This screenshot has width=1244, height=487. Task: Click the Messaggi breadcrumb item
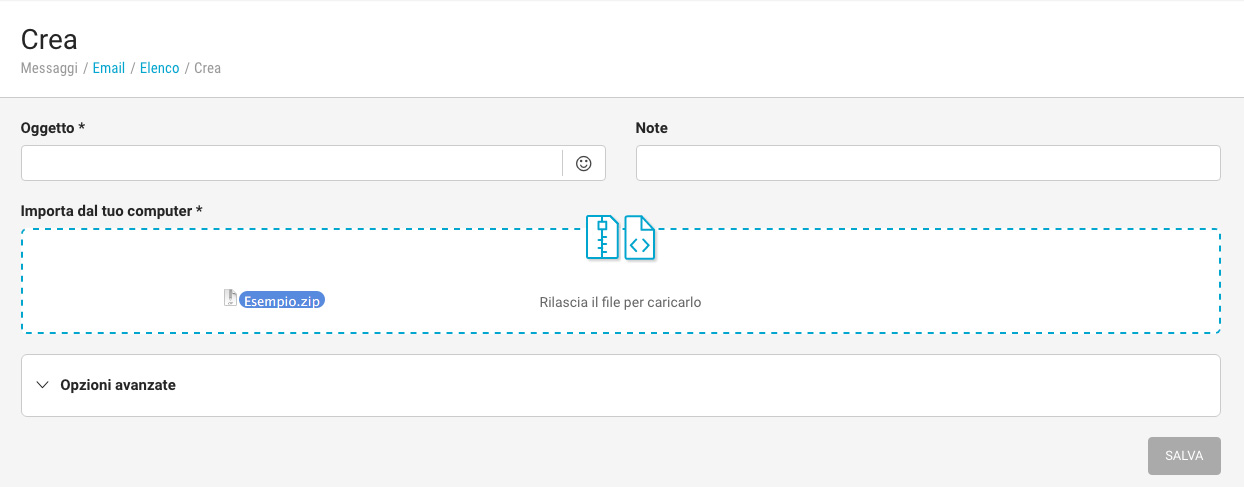click(49, 68)
